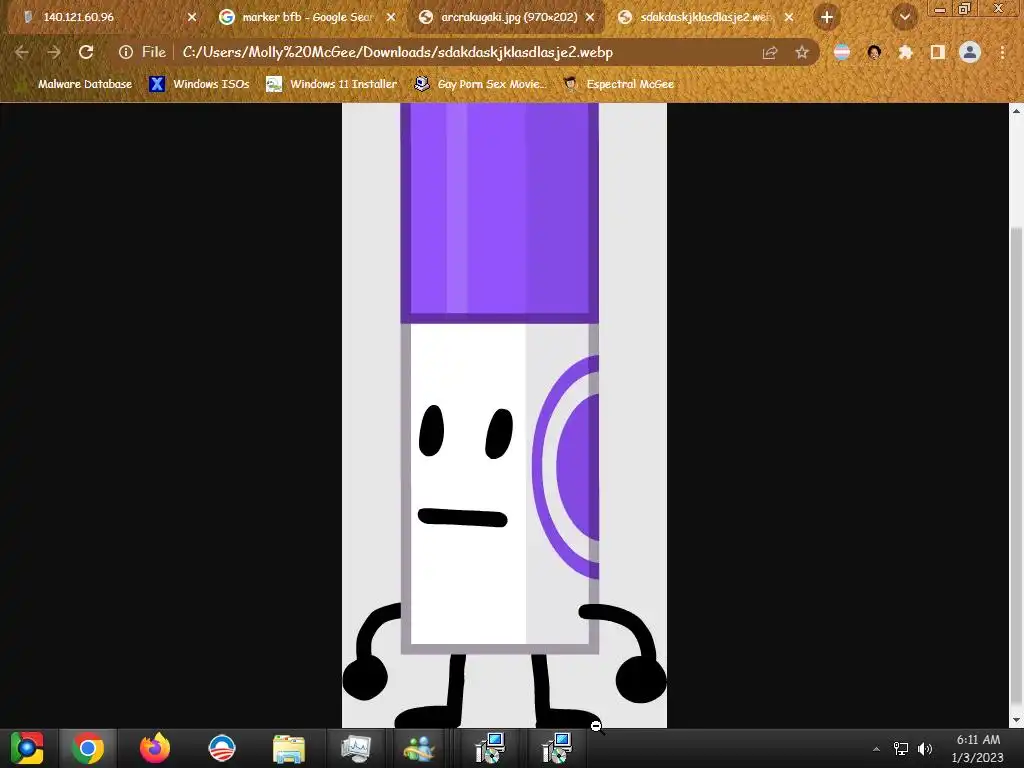Image resolution: width=1024 pixels, height=768 pixels.
Task: Share this page via the share icon
Action: point(770,52)
